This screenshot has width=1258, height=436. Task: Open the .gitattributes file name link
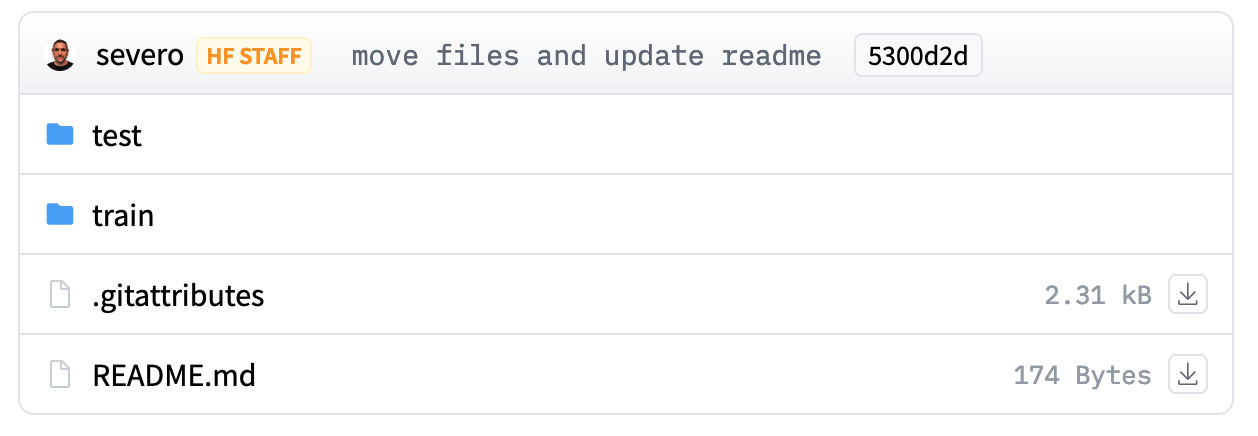pyautogui.click(x=178, y=295)
